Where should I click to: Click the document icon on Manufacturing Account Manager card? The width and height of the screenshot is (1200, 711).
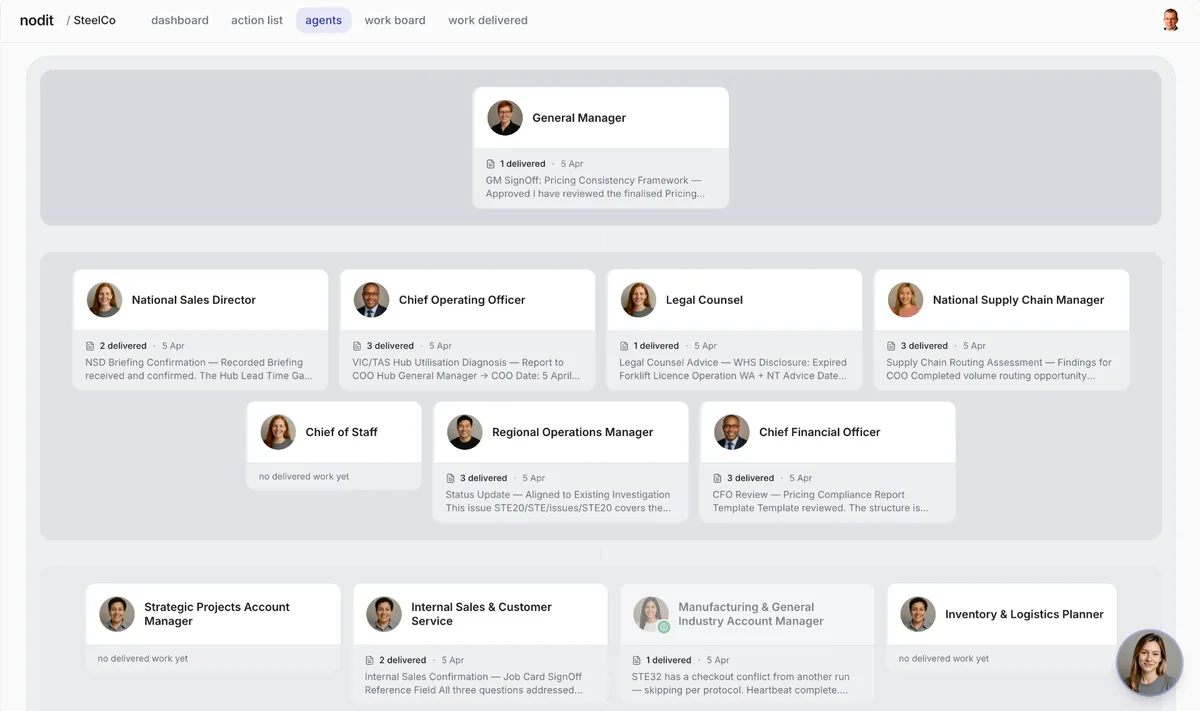coord(637,660)
